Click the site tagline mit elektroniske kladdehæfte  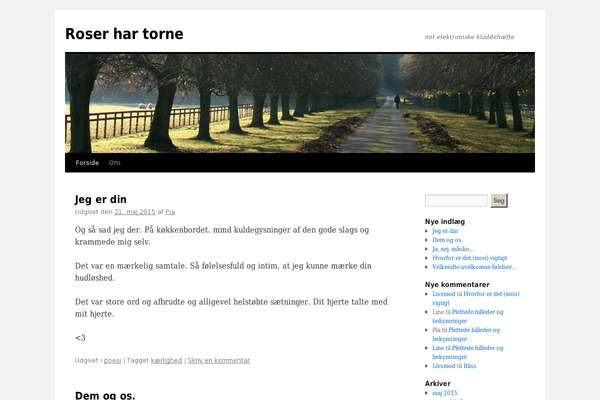pos(470,37)
